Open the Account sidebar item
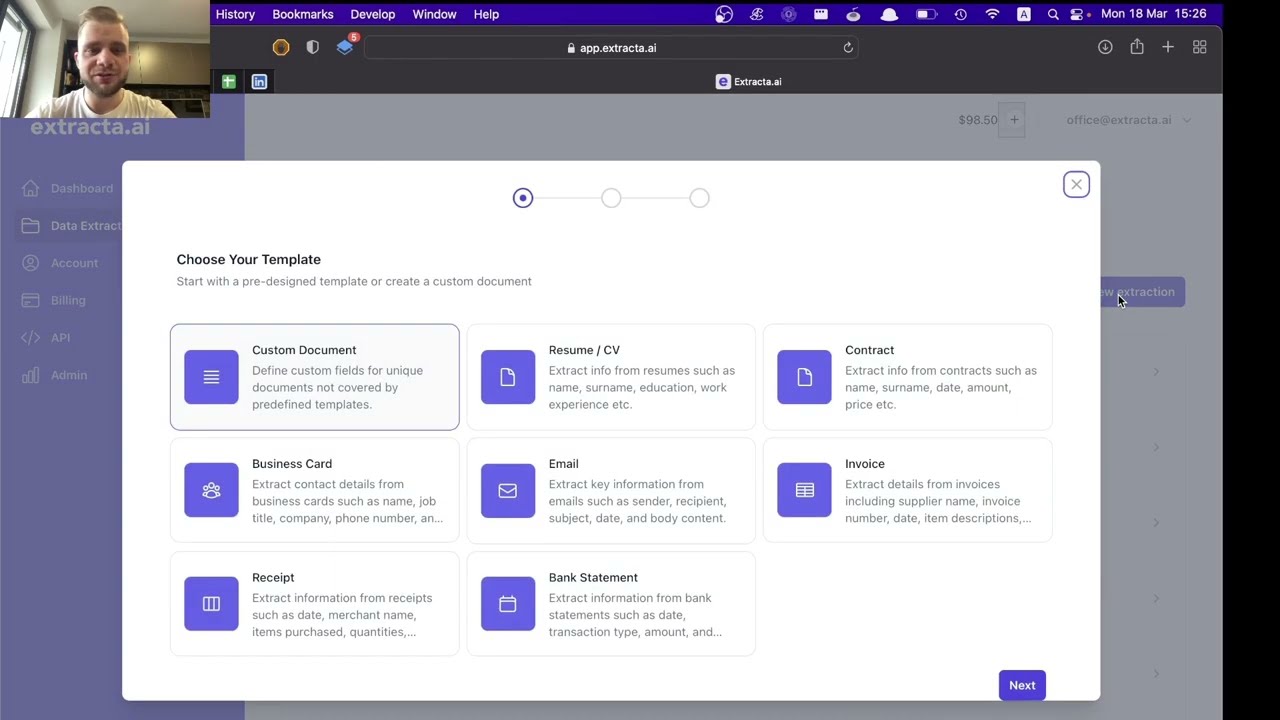The image size is (1280, 720). (74, 263)
